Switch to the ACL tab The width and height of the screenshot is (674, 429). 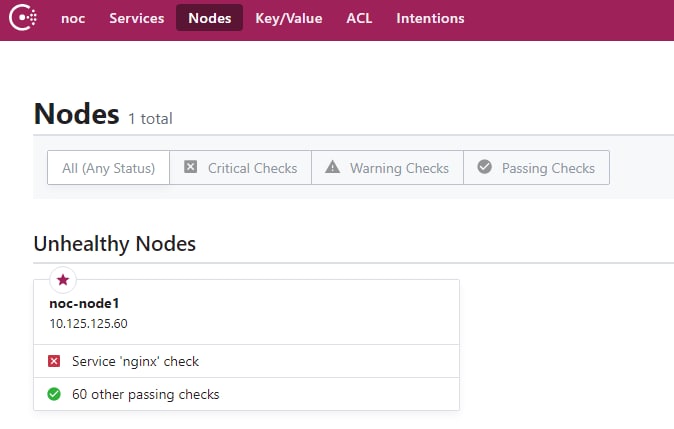point(359,18)
